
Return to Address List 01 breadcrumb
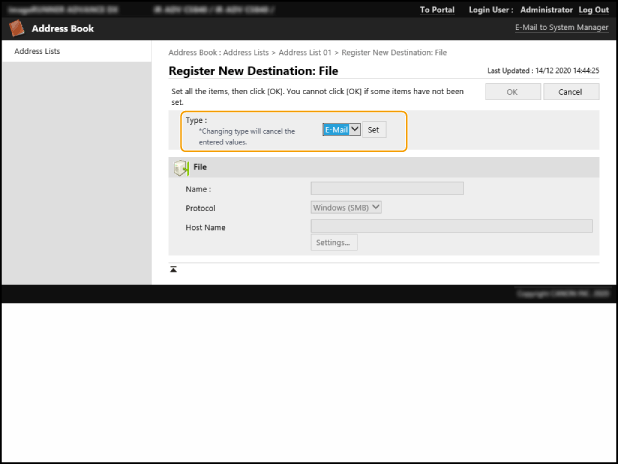tap(305, 51)
